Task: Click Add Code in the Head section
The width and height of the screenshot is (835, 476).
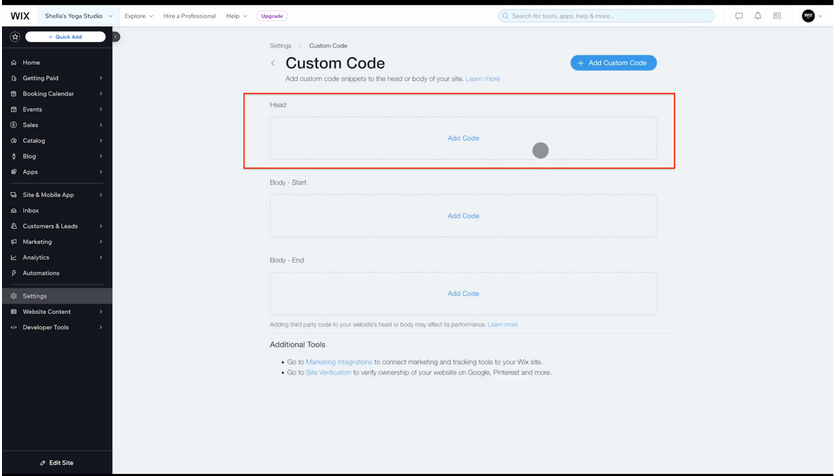Action: tap(463, 138)
